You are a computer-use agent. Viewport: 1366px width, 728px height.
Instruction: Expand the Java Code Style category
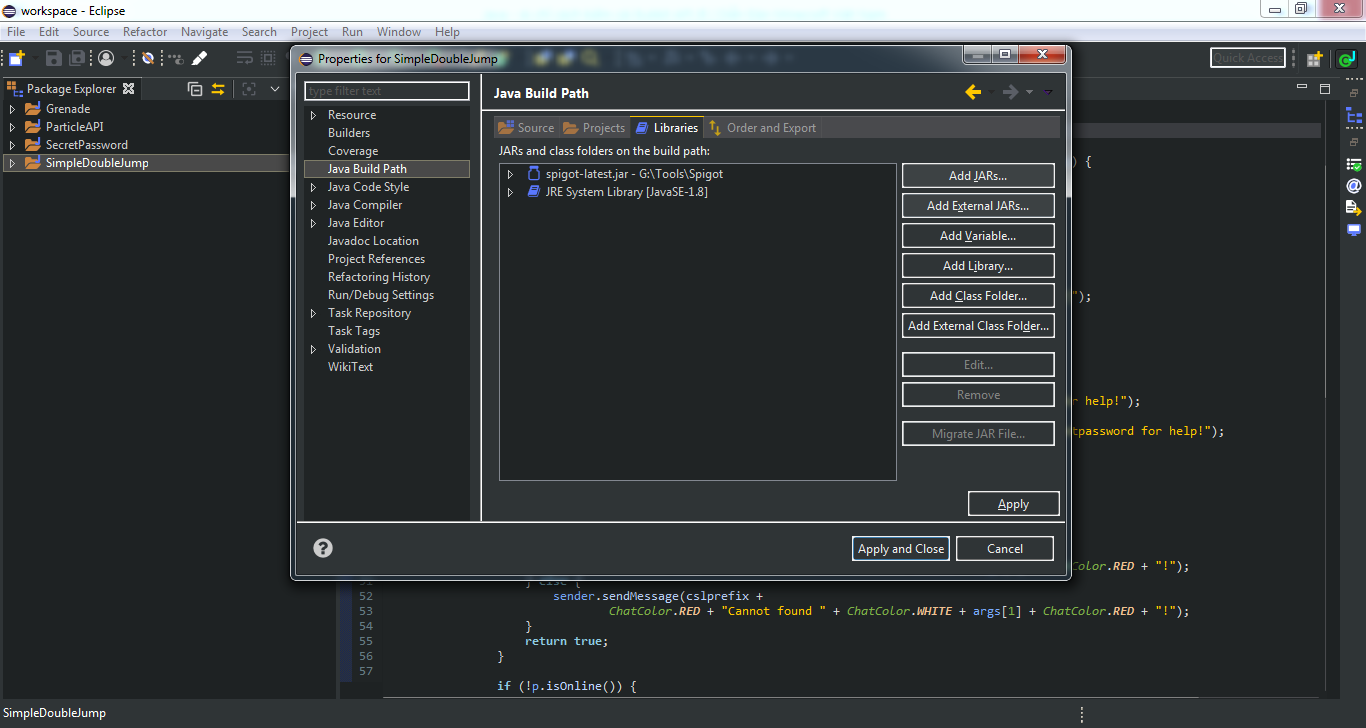(314, 187)
